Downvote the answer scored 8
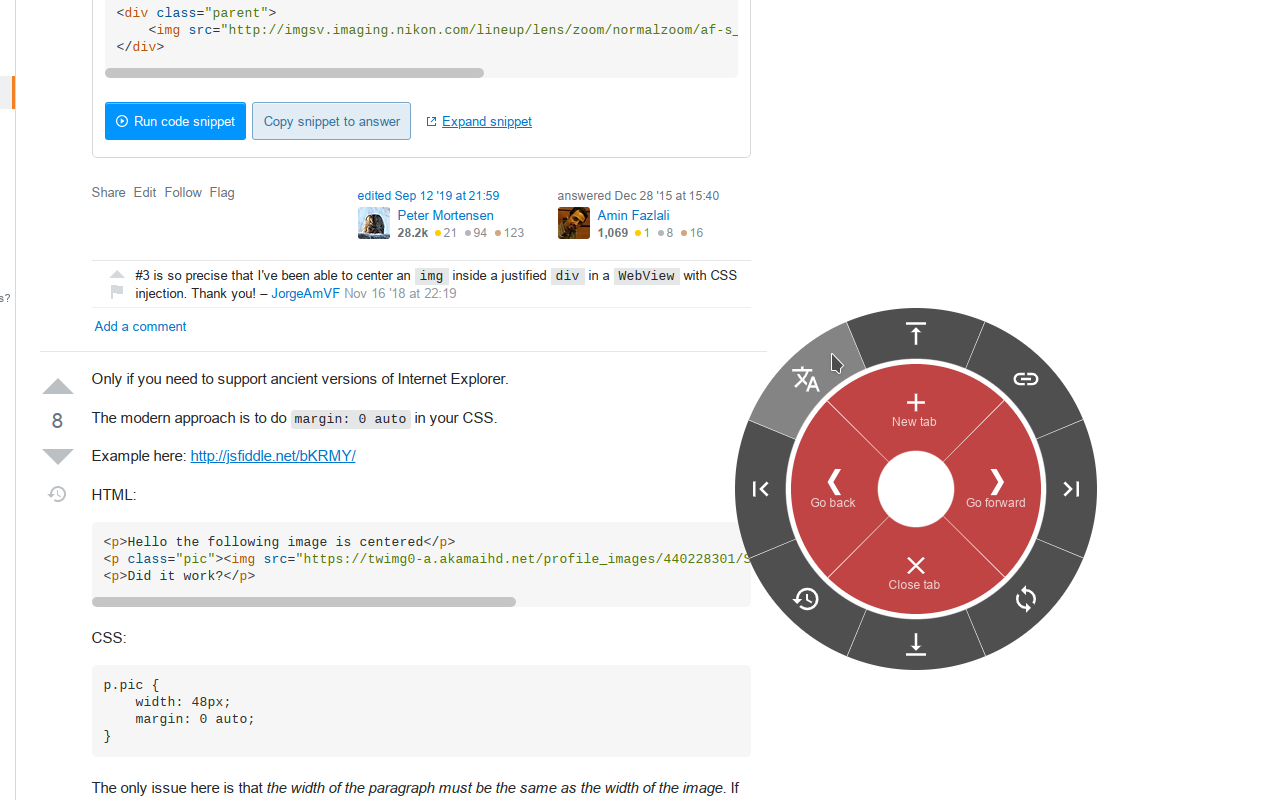 (57, 456)
